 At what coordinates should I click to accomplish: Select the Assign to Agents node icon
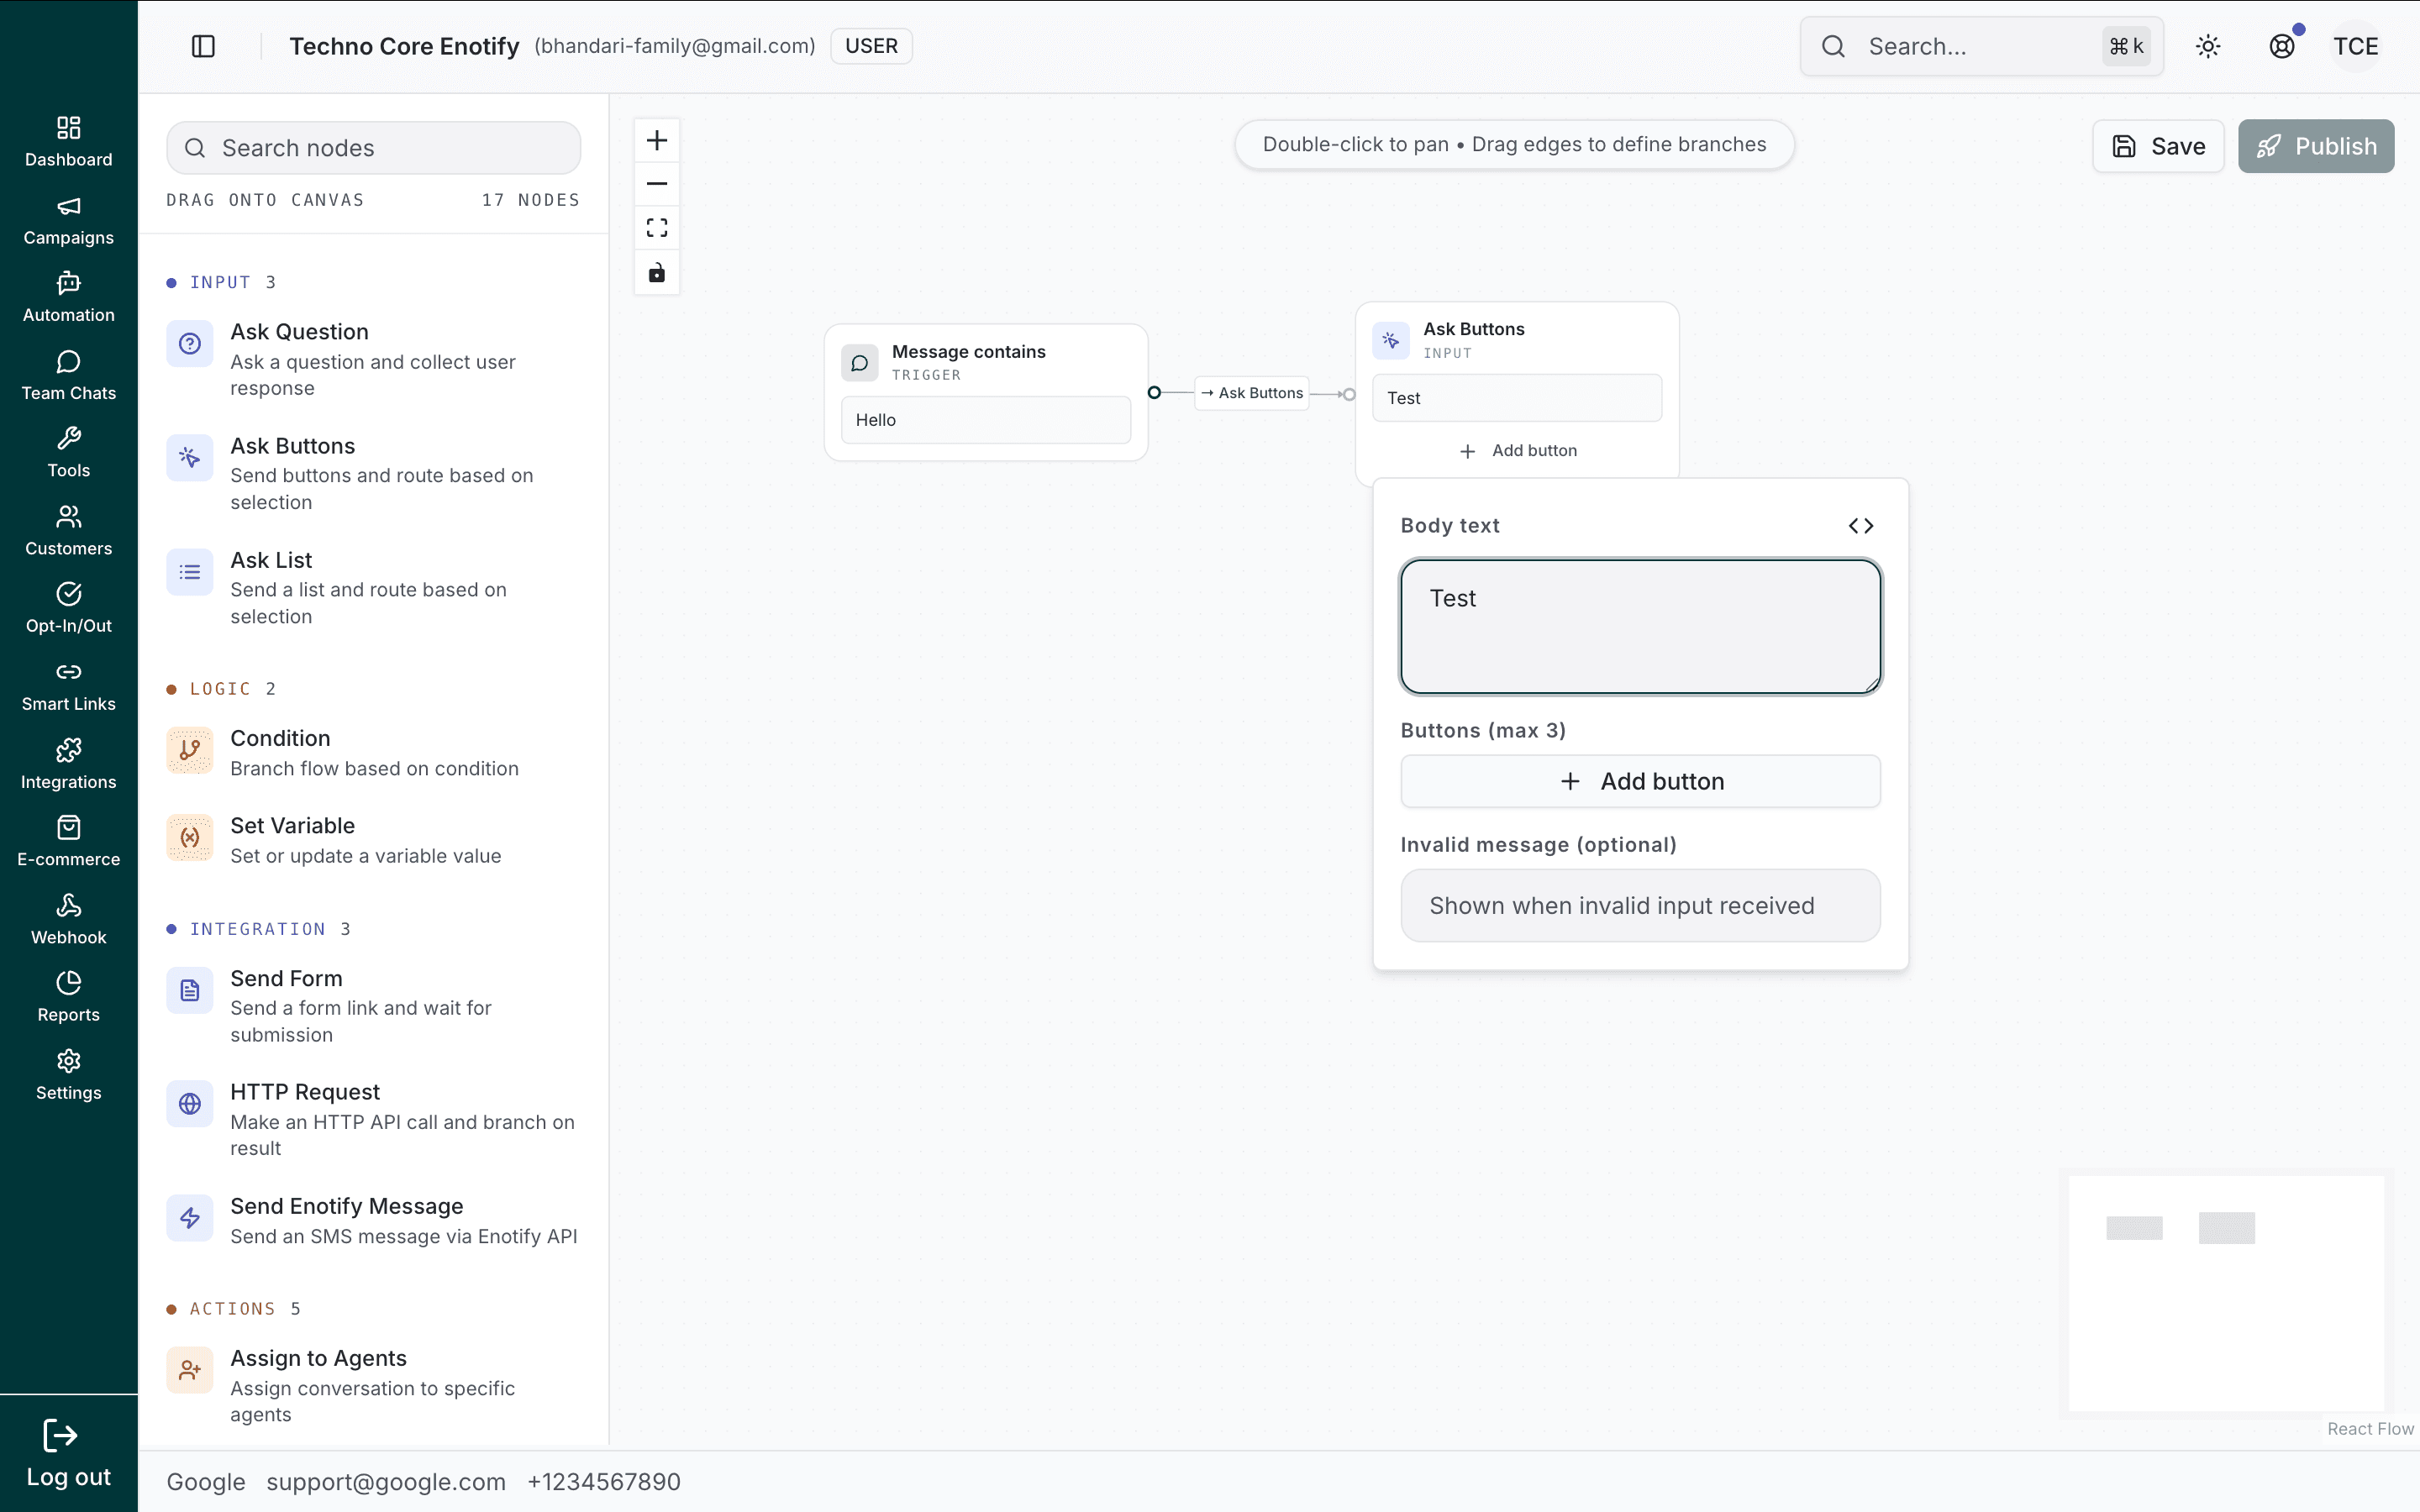[x=190, y=1370]
